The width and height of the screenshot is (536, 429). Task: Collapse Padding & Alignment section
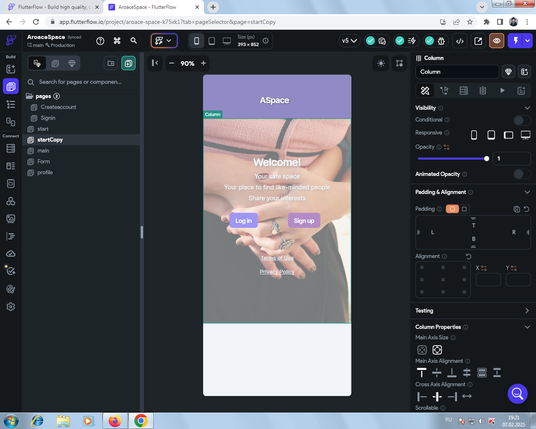527,192
